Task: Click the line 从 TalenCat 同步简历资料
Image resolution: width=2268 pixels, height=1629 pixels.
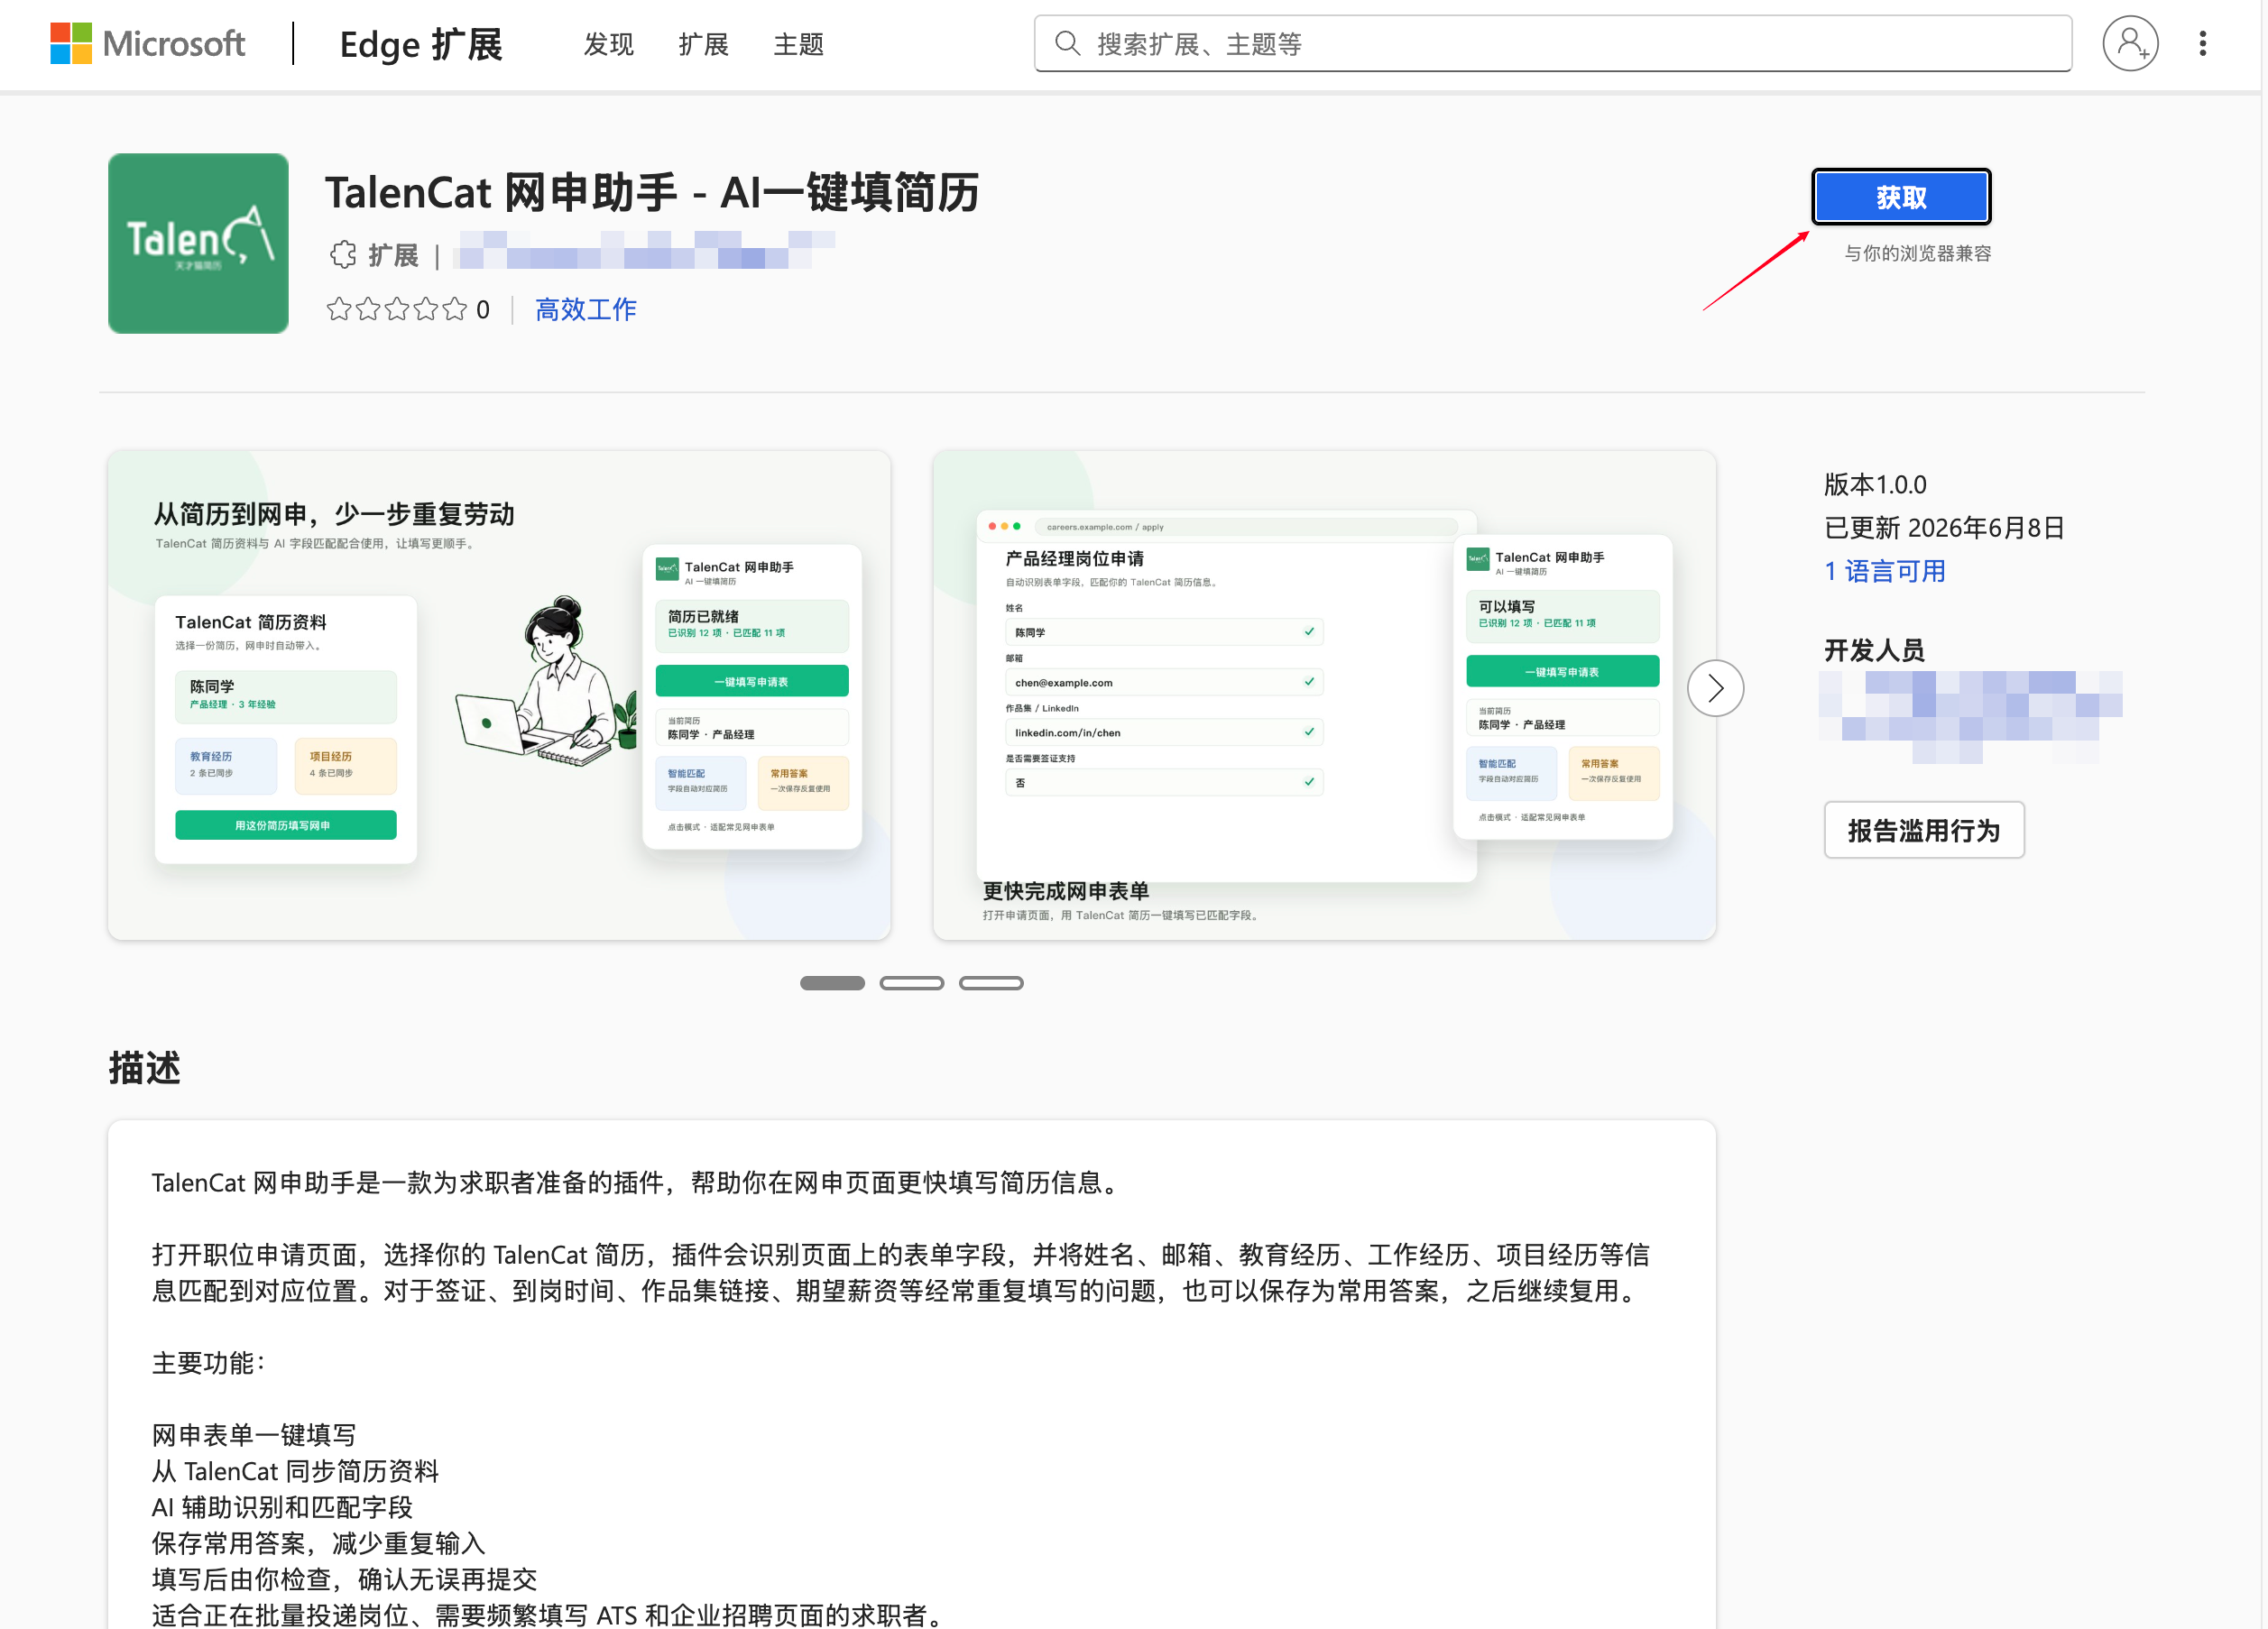Action: tap(295, 1471)
